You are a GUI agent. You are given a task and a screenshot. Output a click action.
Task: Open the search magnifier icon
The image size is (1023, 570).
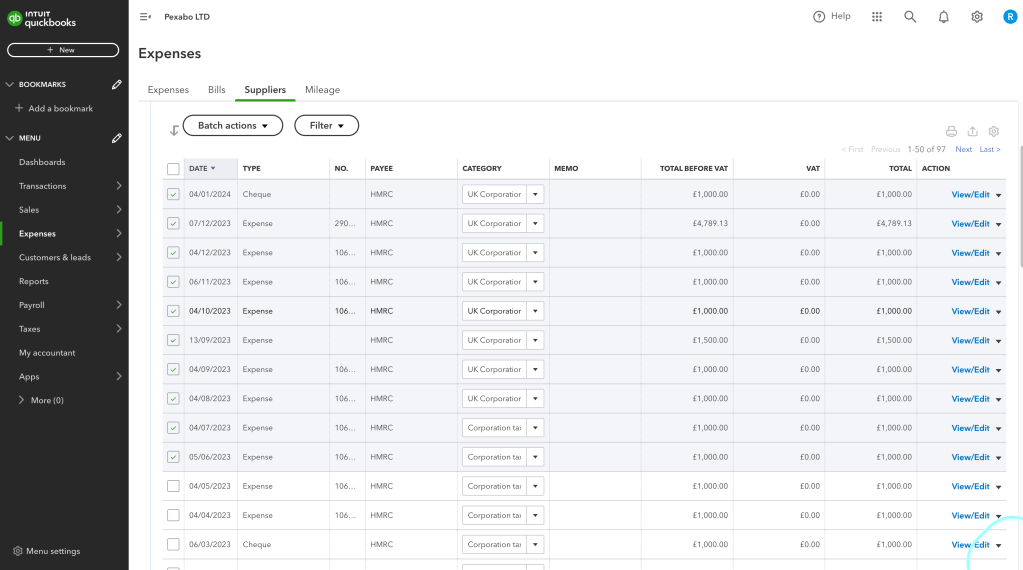tap(910, 17)
